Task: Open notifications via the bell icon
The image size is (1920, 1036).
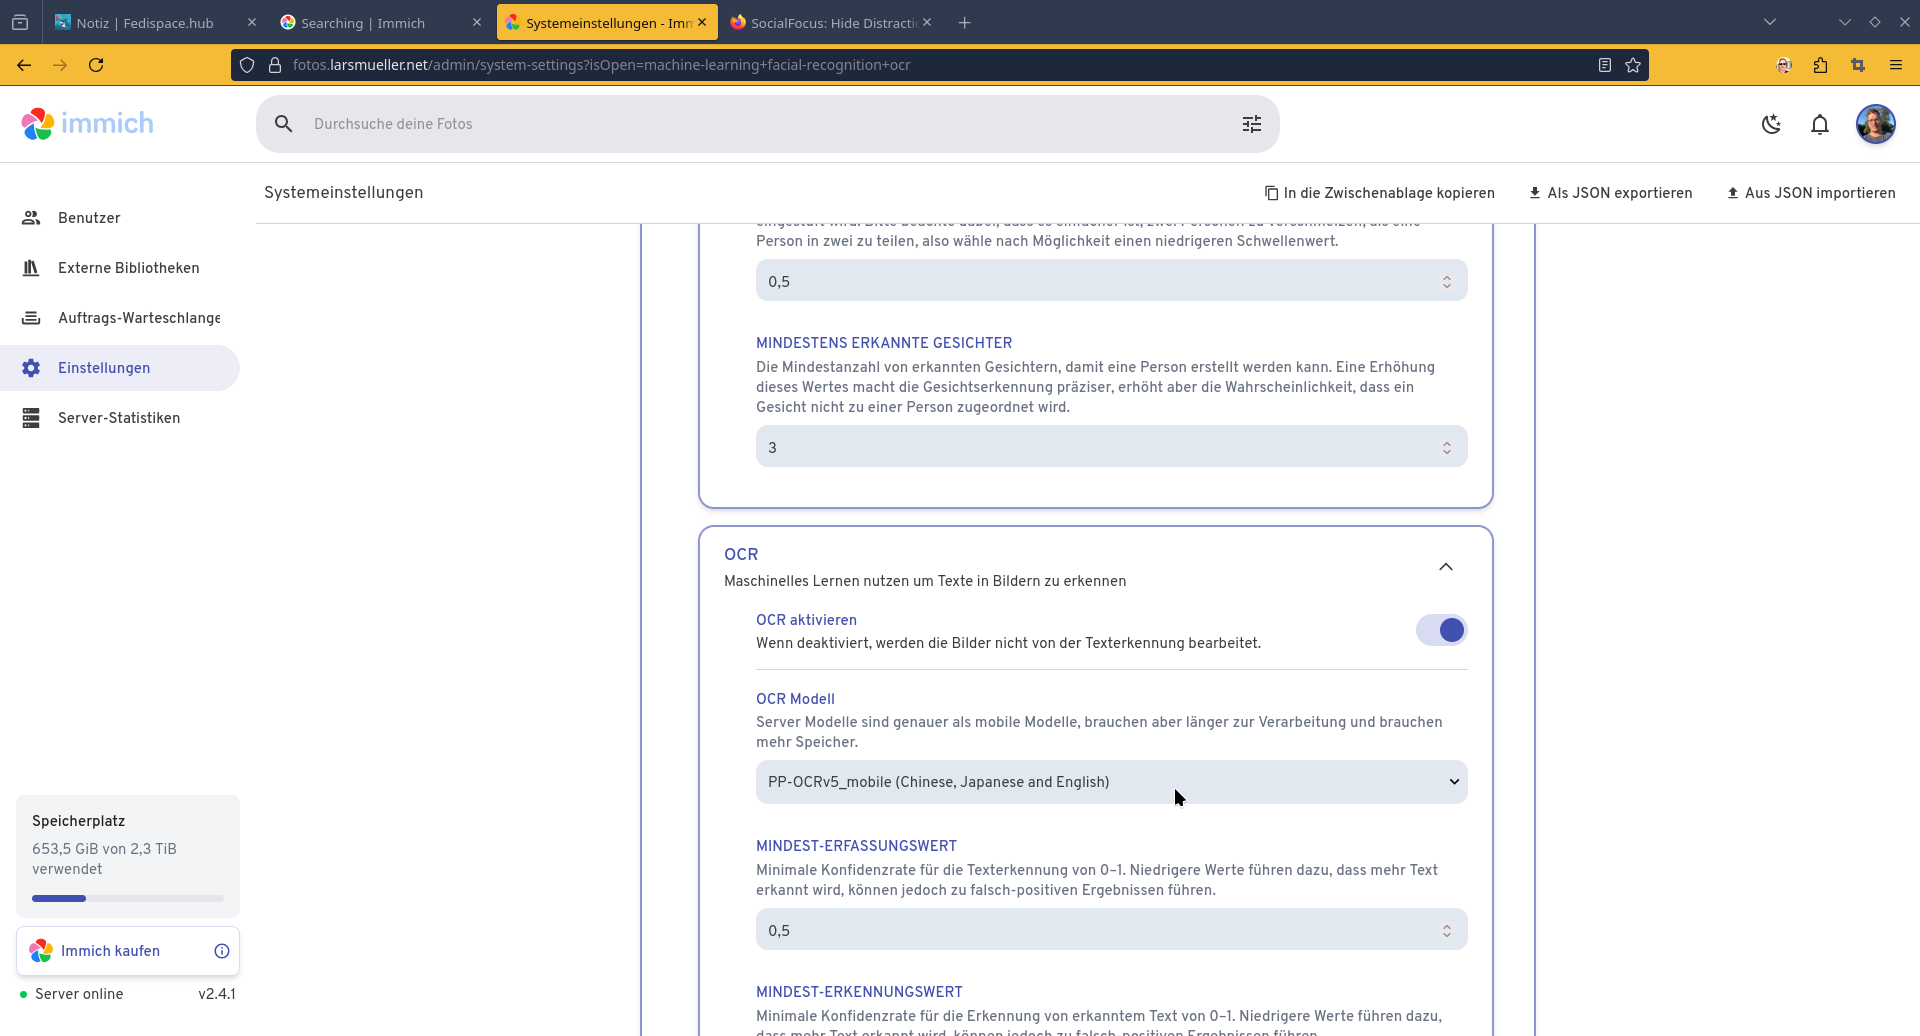Action: (1820, 124)
